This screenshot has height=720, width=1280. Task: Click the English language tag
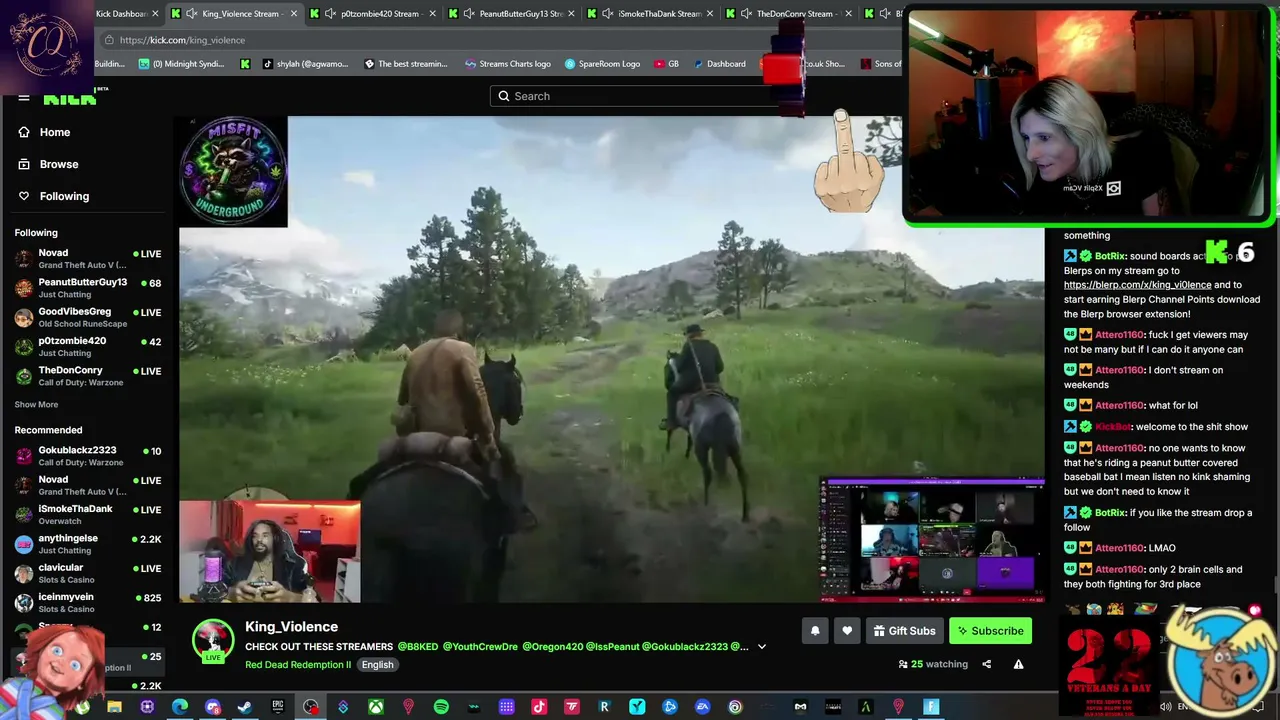[377, 665]
